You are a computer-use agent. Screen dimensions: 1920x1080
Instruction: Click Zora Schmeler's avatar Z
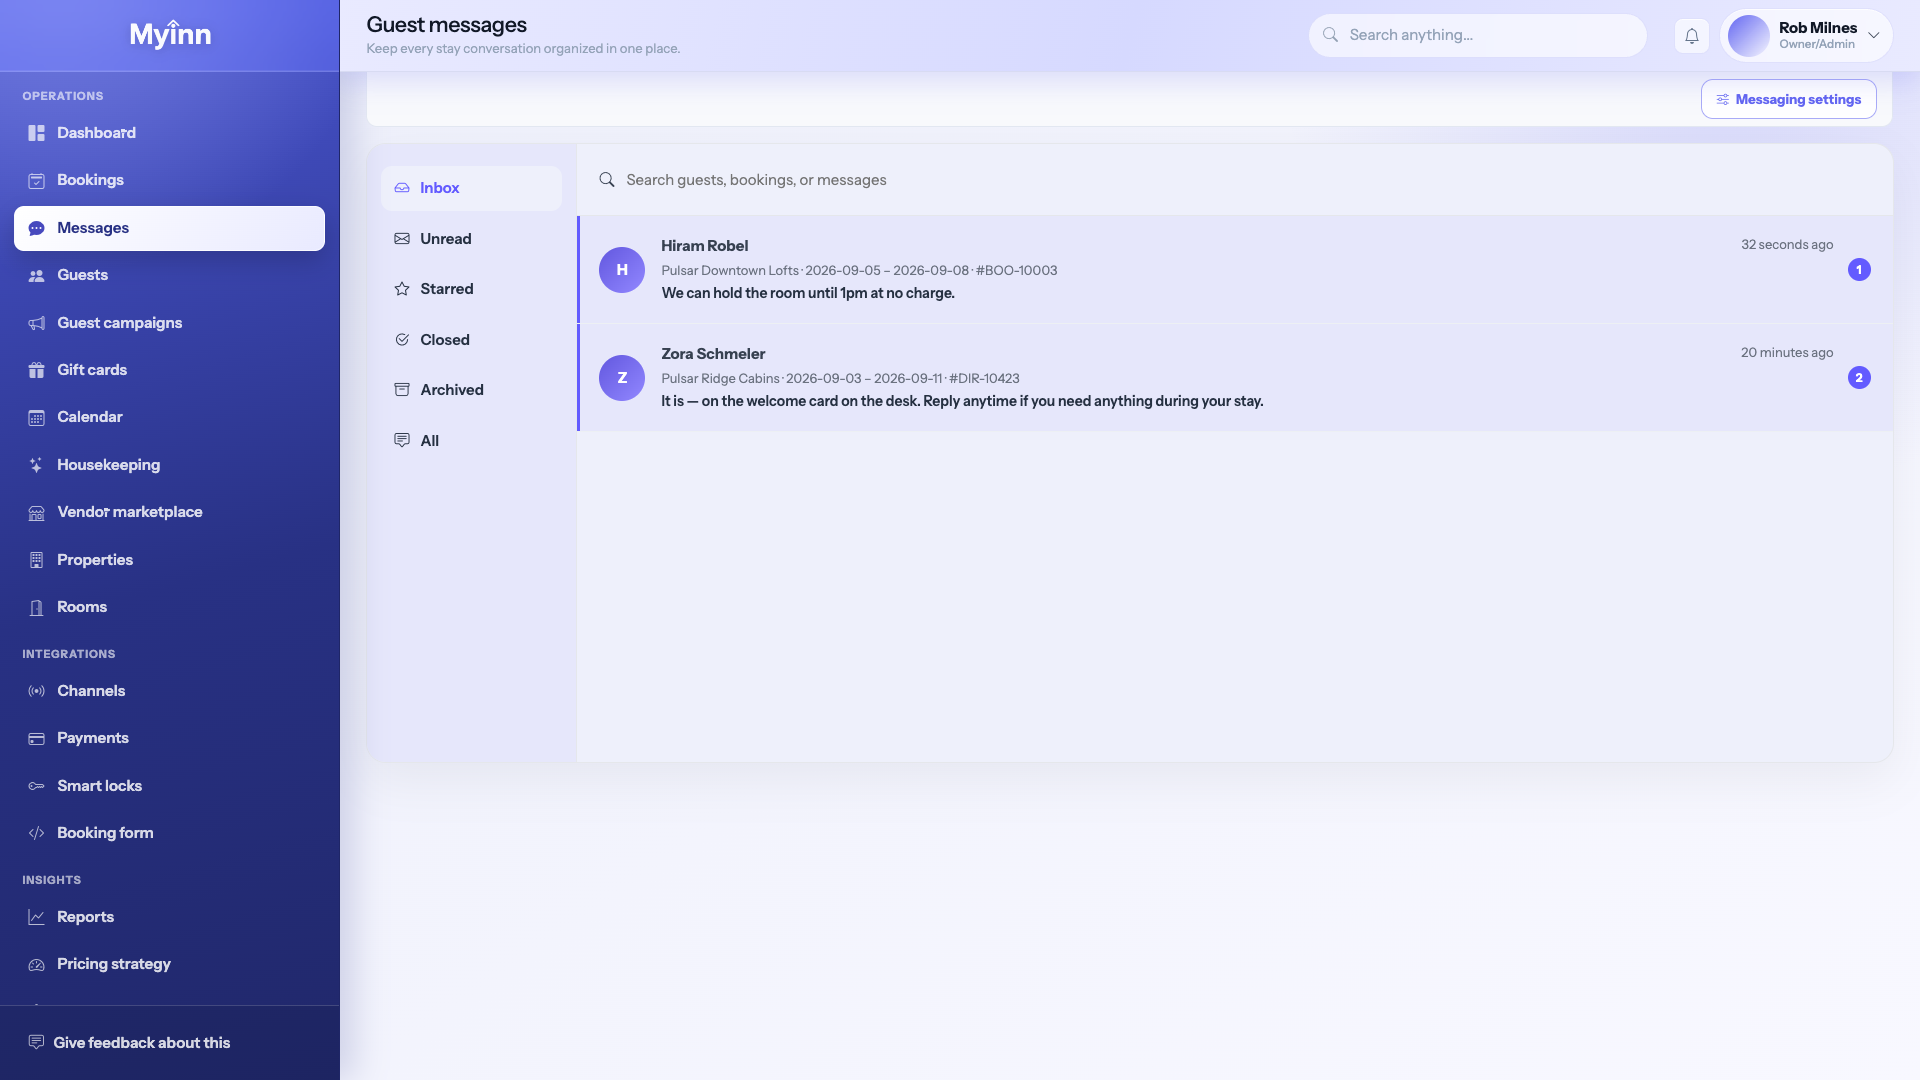tap(622, 378)
